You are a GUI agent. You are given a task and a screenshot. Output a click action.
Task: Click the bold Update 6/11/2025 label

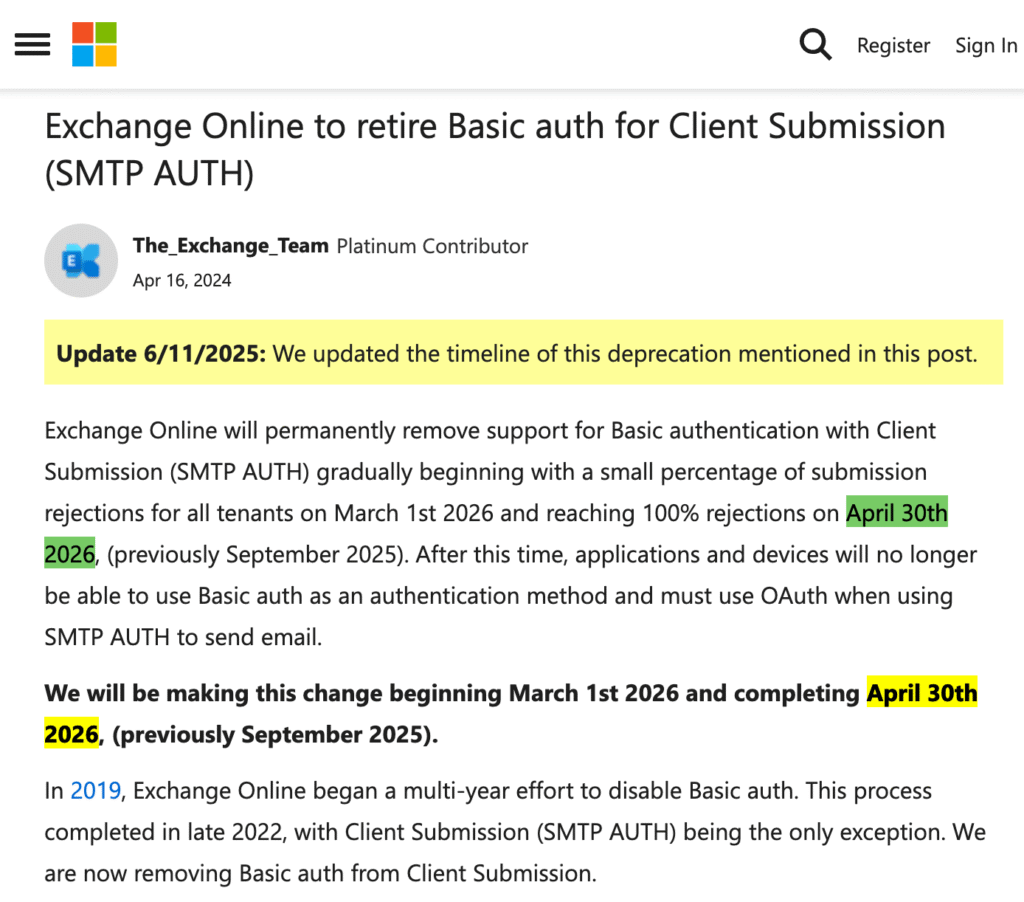click(161, 353)
